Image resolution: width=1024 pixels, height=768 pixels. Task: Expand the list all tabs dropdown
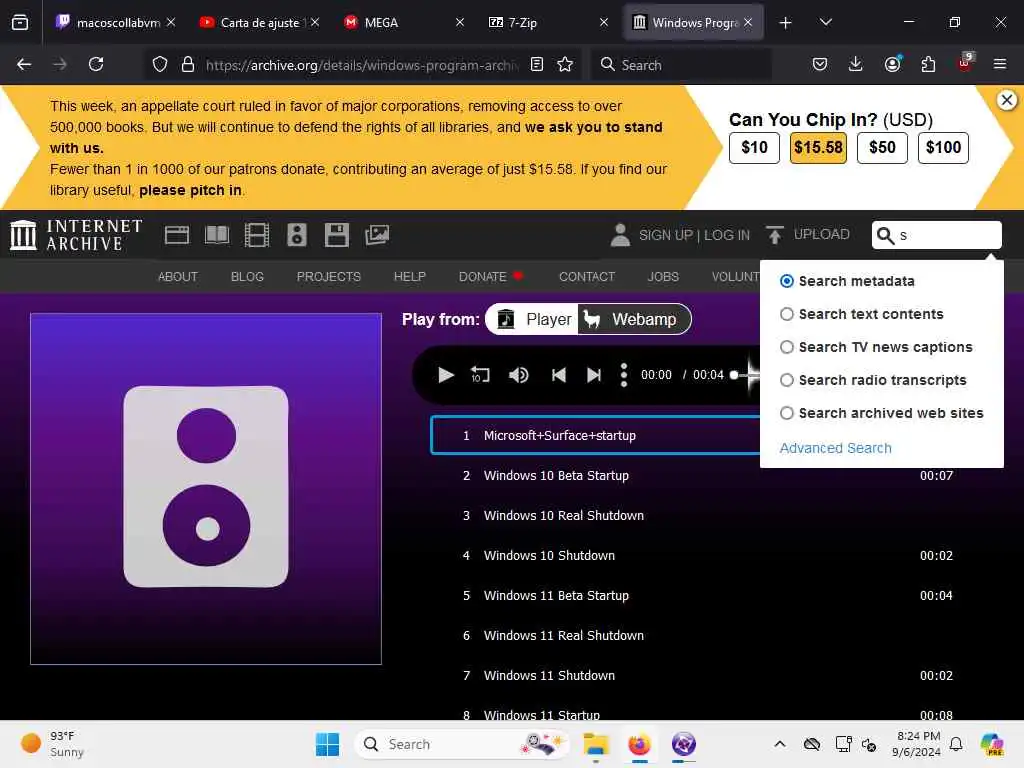pos(825,22)
